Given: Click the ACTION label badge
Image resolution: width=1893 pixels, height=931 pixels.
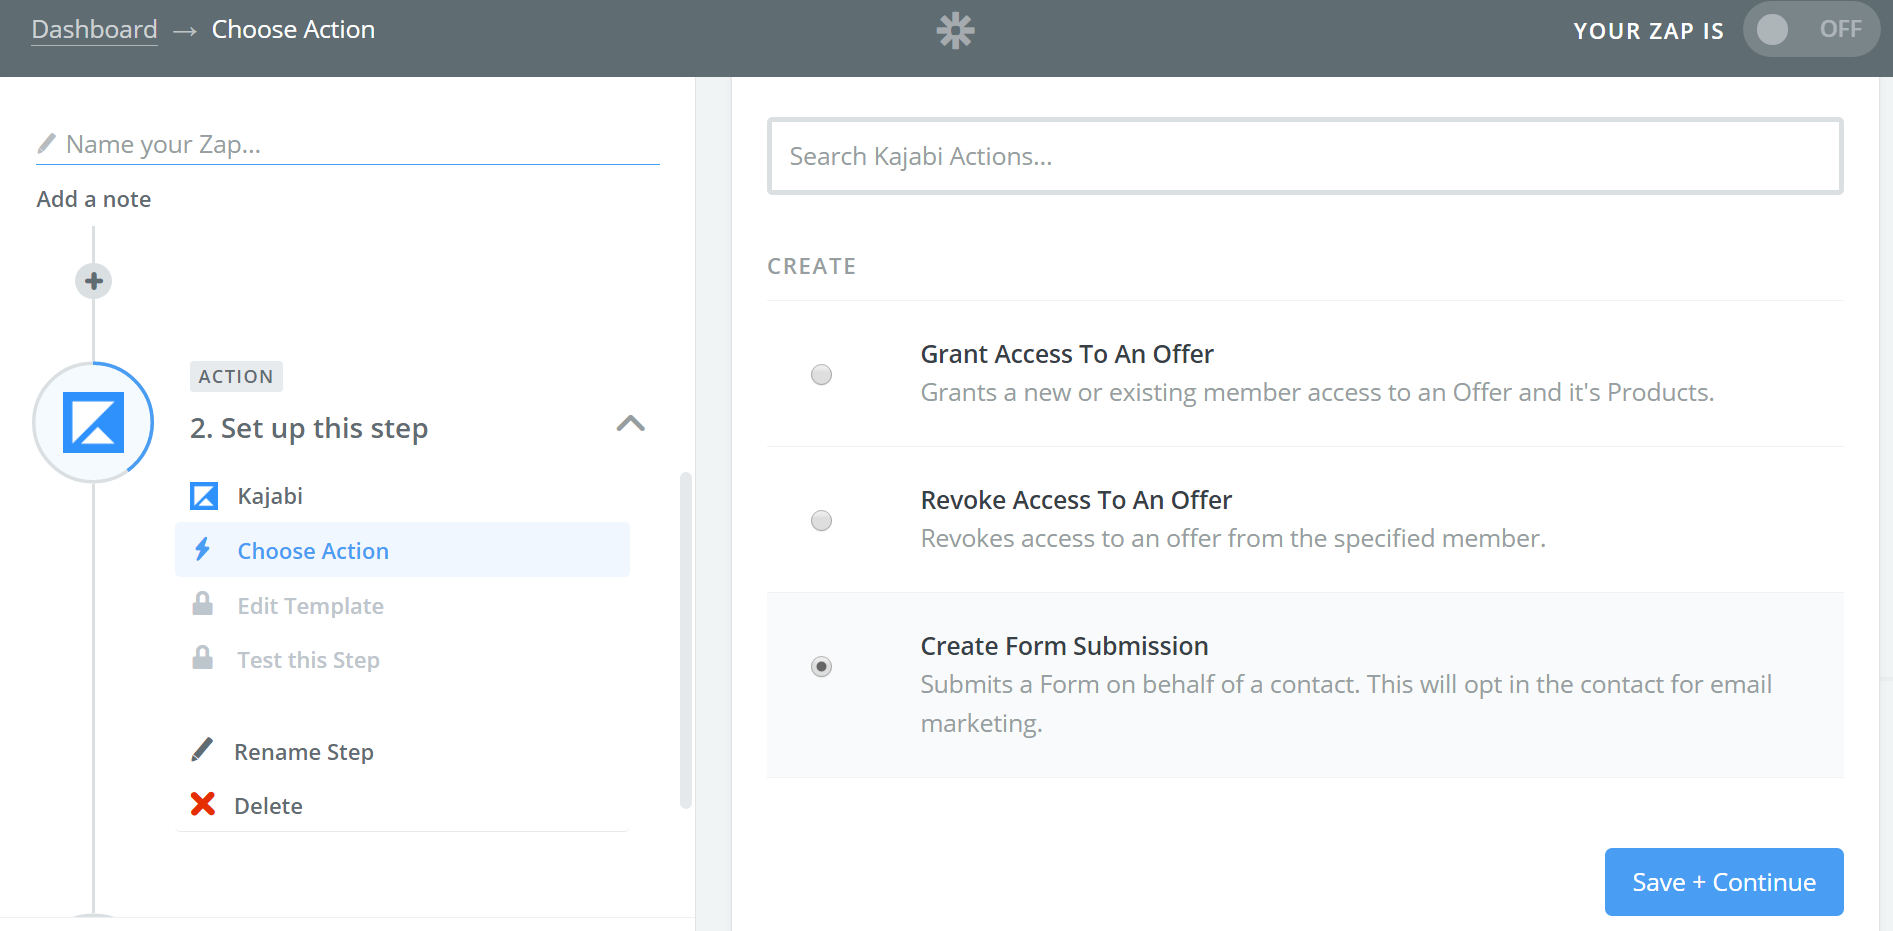Looking at the screenshot, I should pos(236,377).
